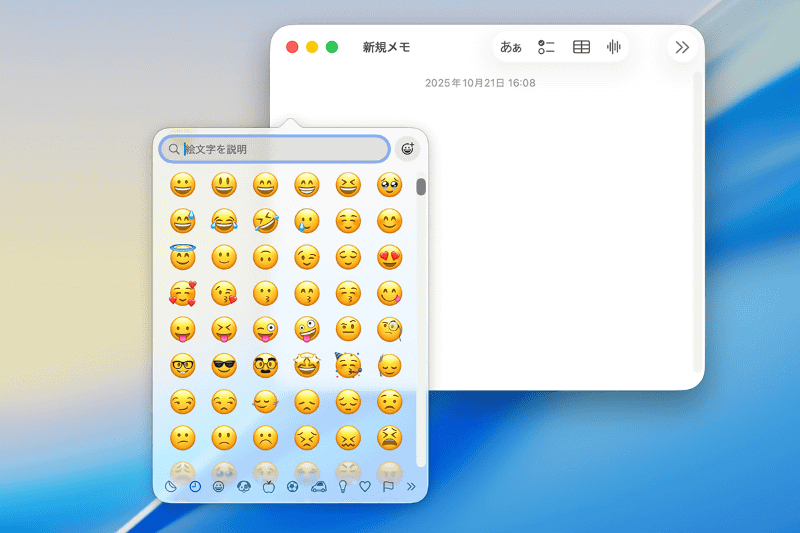Image resolution: width=800 pixels, height=533 pixels.
Task: Show recently used emoji via clock icon
Action: (195, 486)
